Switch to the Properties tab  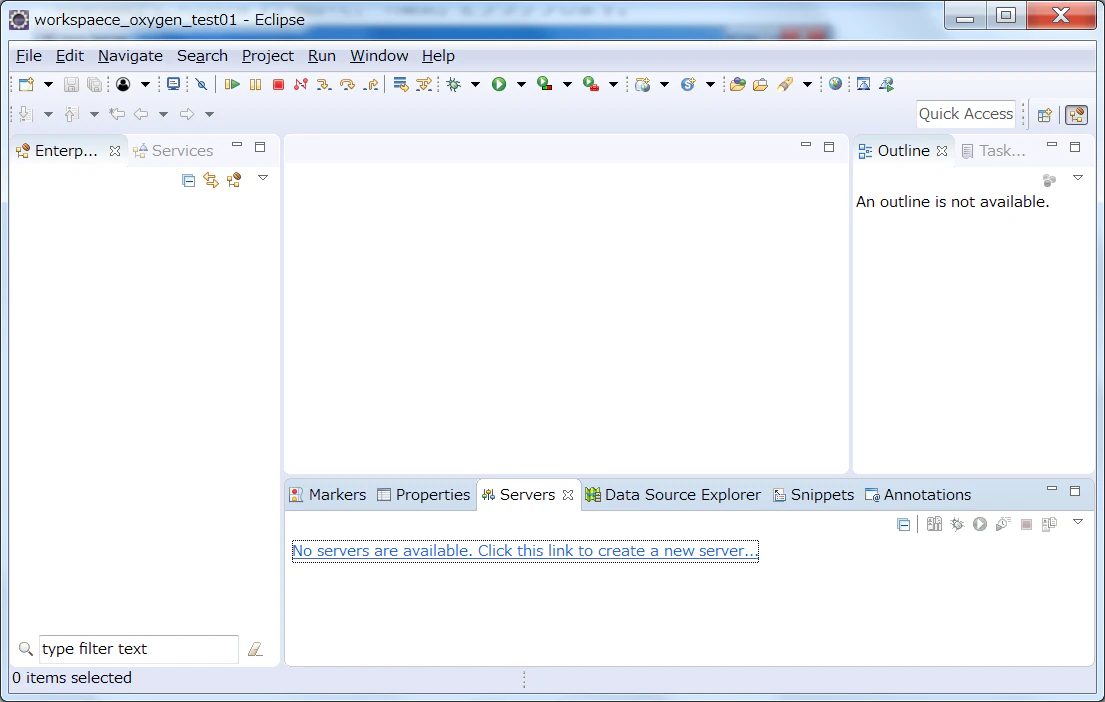click(424, 495)
